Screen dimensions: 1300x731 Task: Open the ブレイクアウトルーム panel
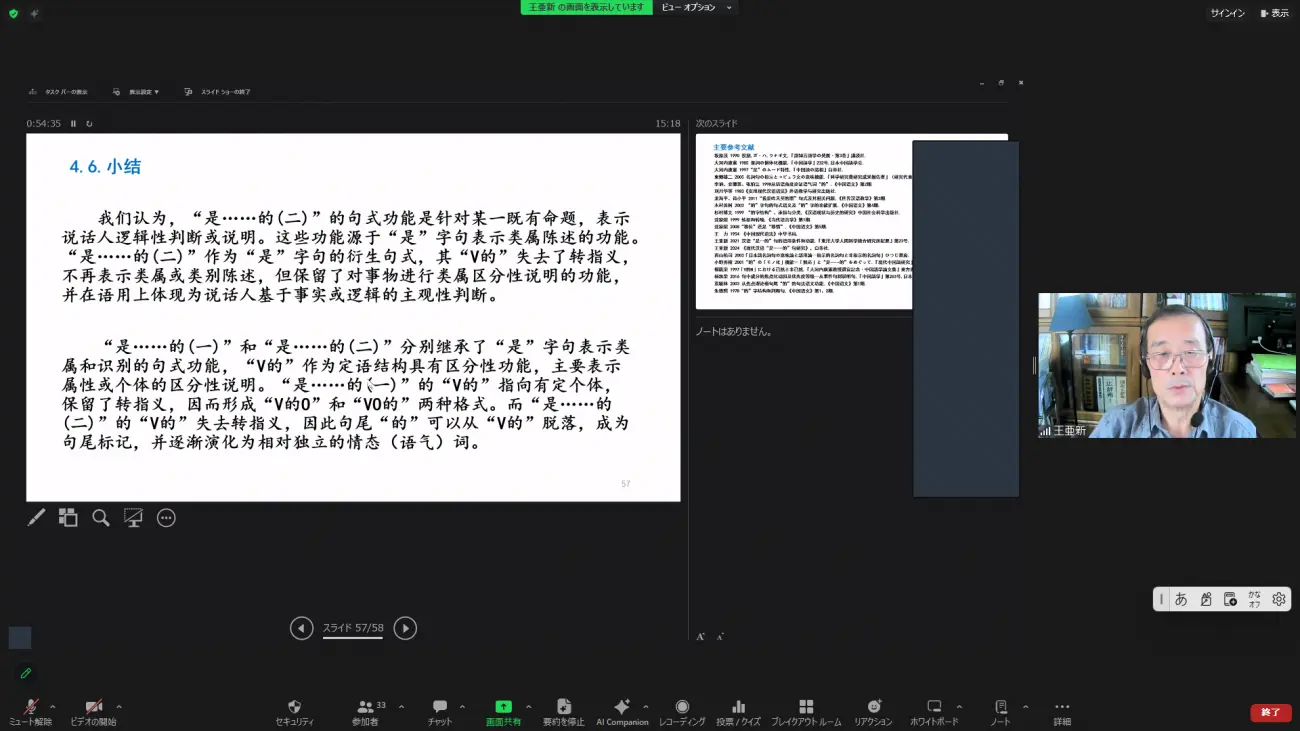[x=805, y=711]
